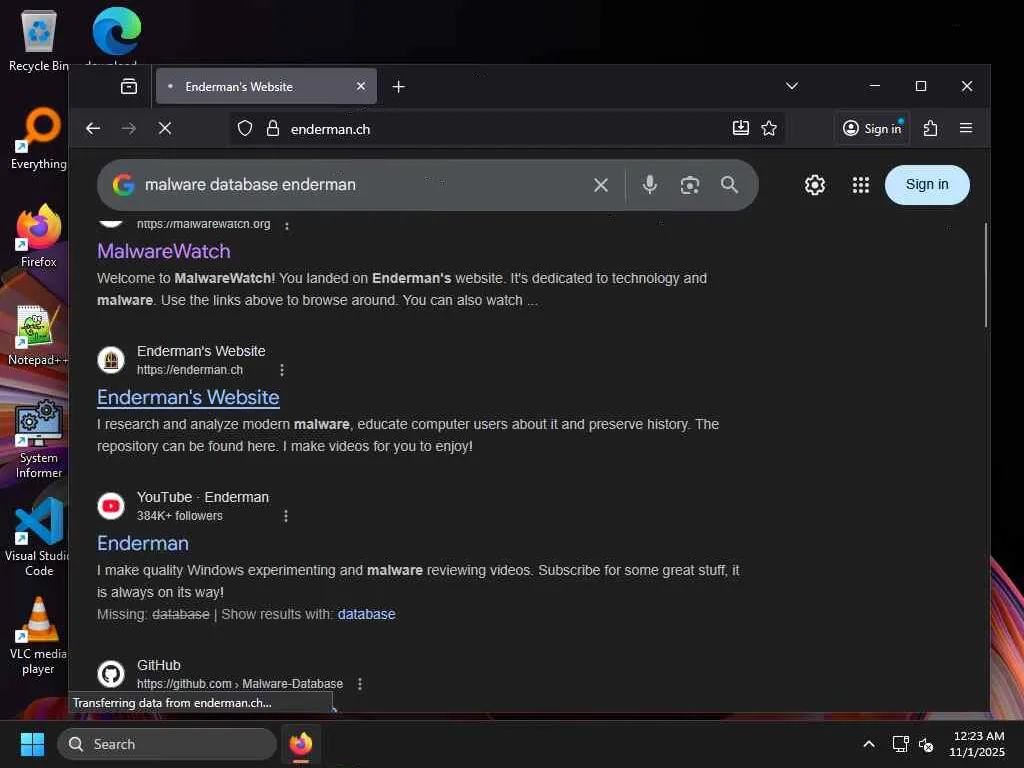1024x768 pixels.
Task: Click the enderman.ch address bar
Action: pos(507,129)
